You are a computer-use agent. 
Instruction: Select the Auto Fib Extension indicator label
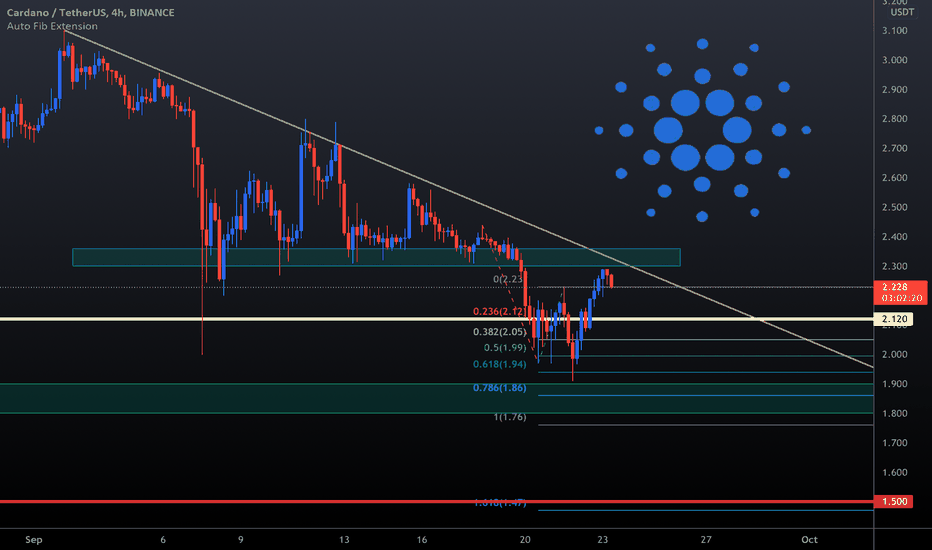click(52, 26)
